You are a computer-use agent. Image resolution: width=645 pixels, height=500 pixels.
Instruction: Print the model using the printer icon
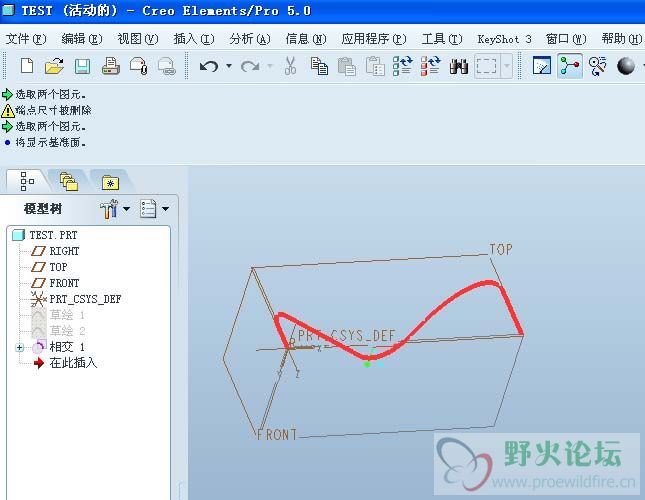click(x=111, y=66)
